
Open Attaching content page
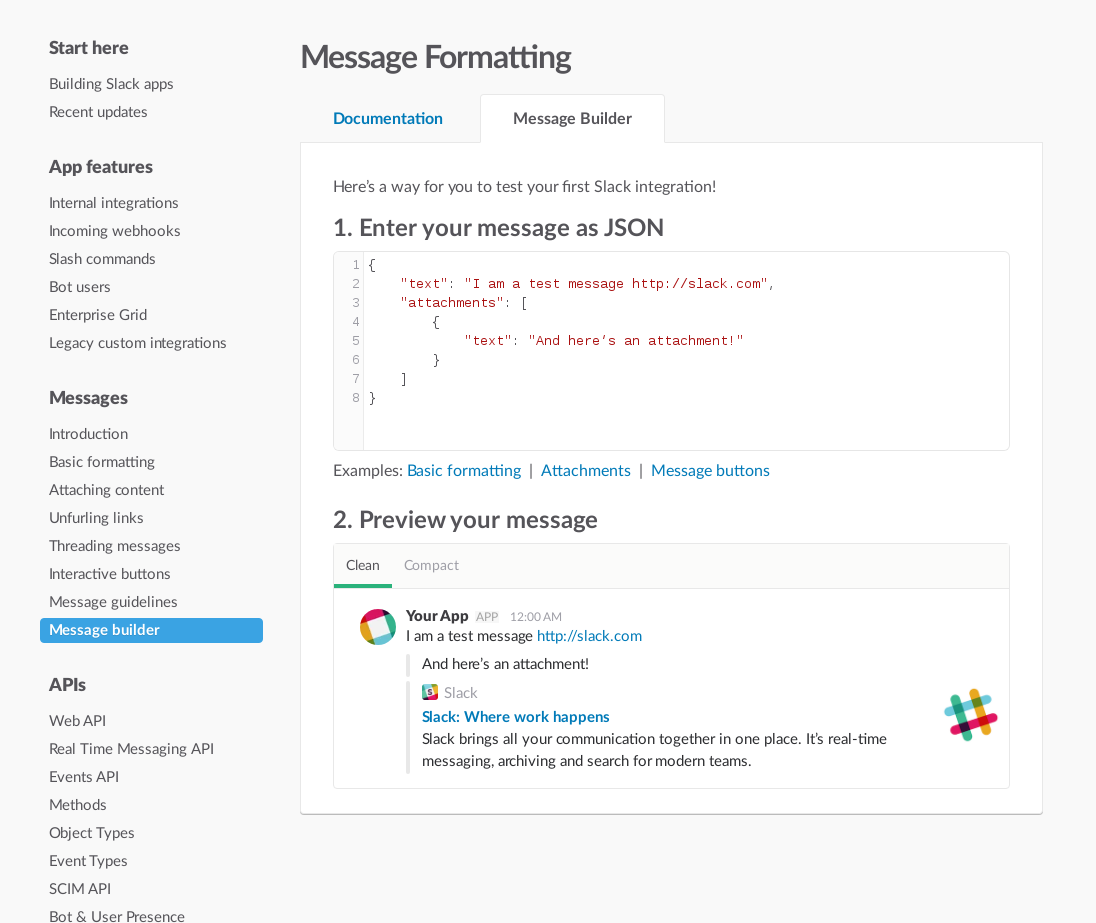click(106, 489)
